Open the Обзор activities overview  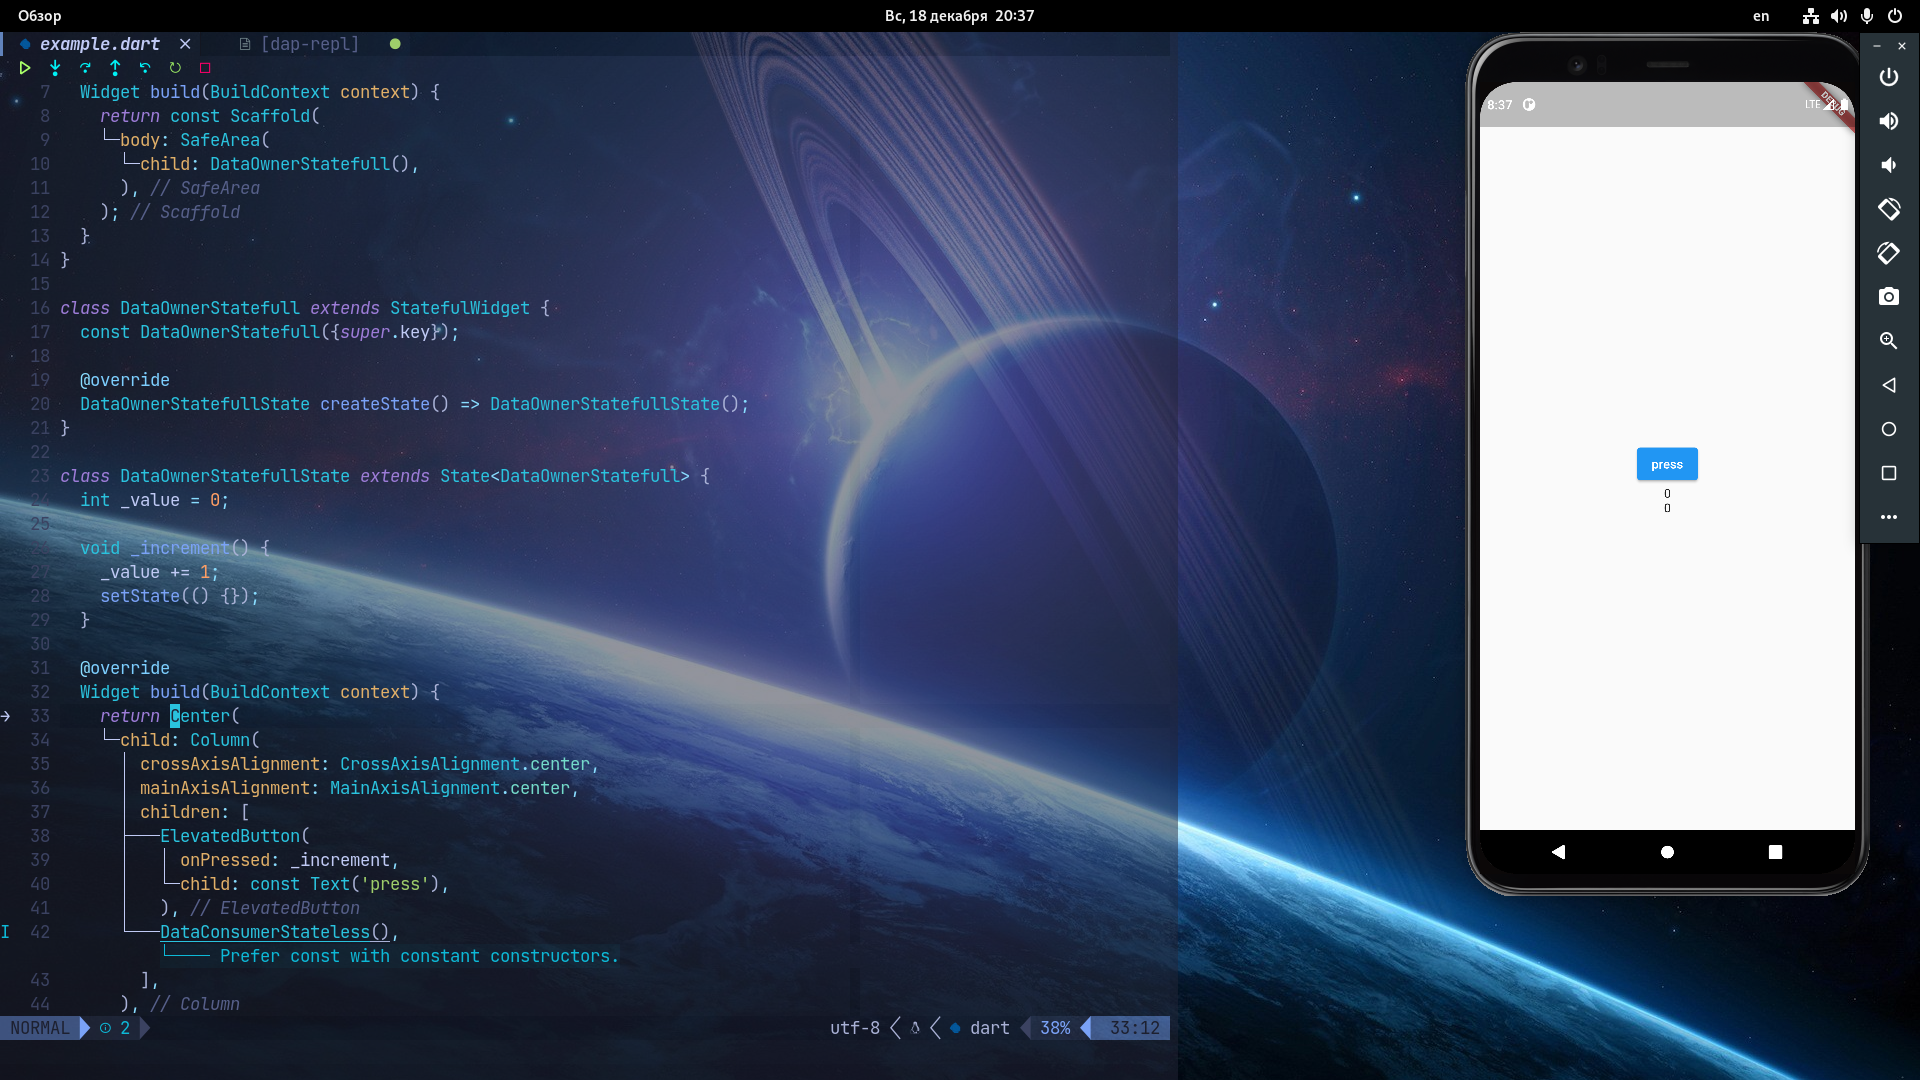40,16
